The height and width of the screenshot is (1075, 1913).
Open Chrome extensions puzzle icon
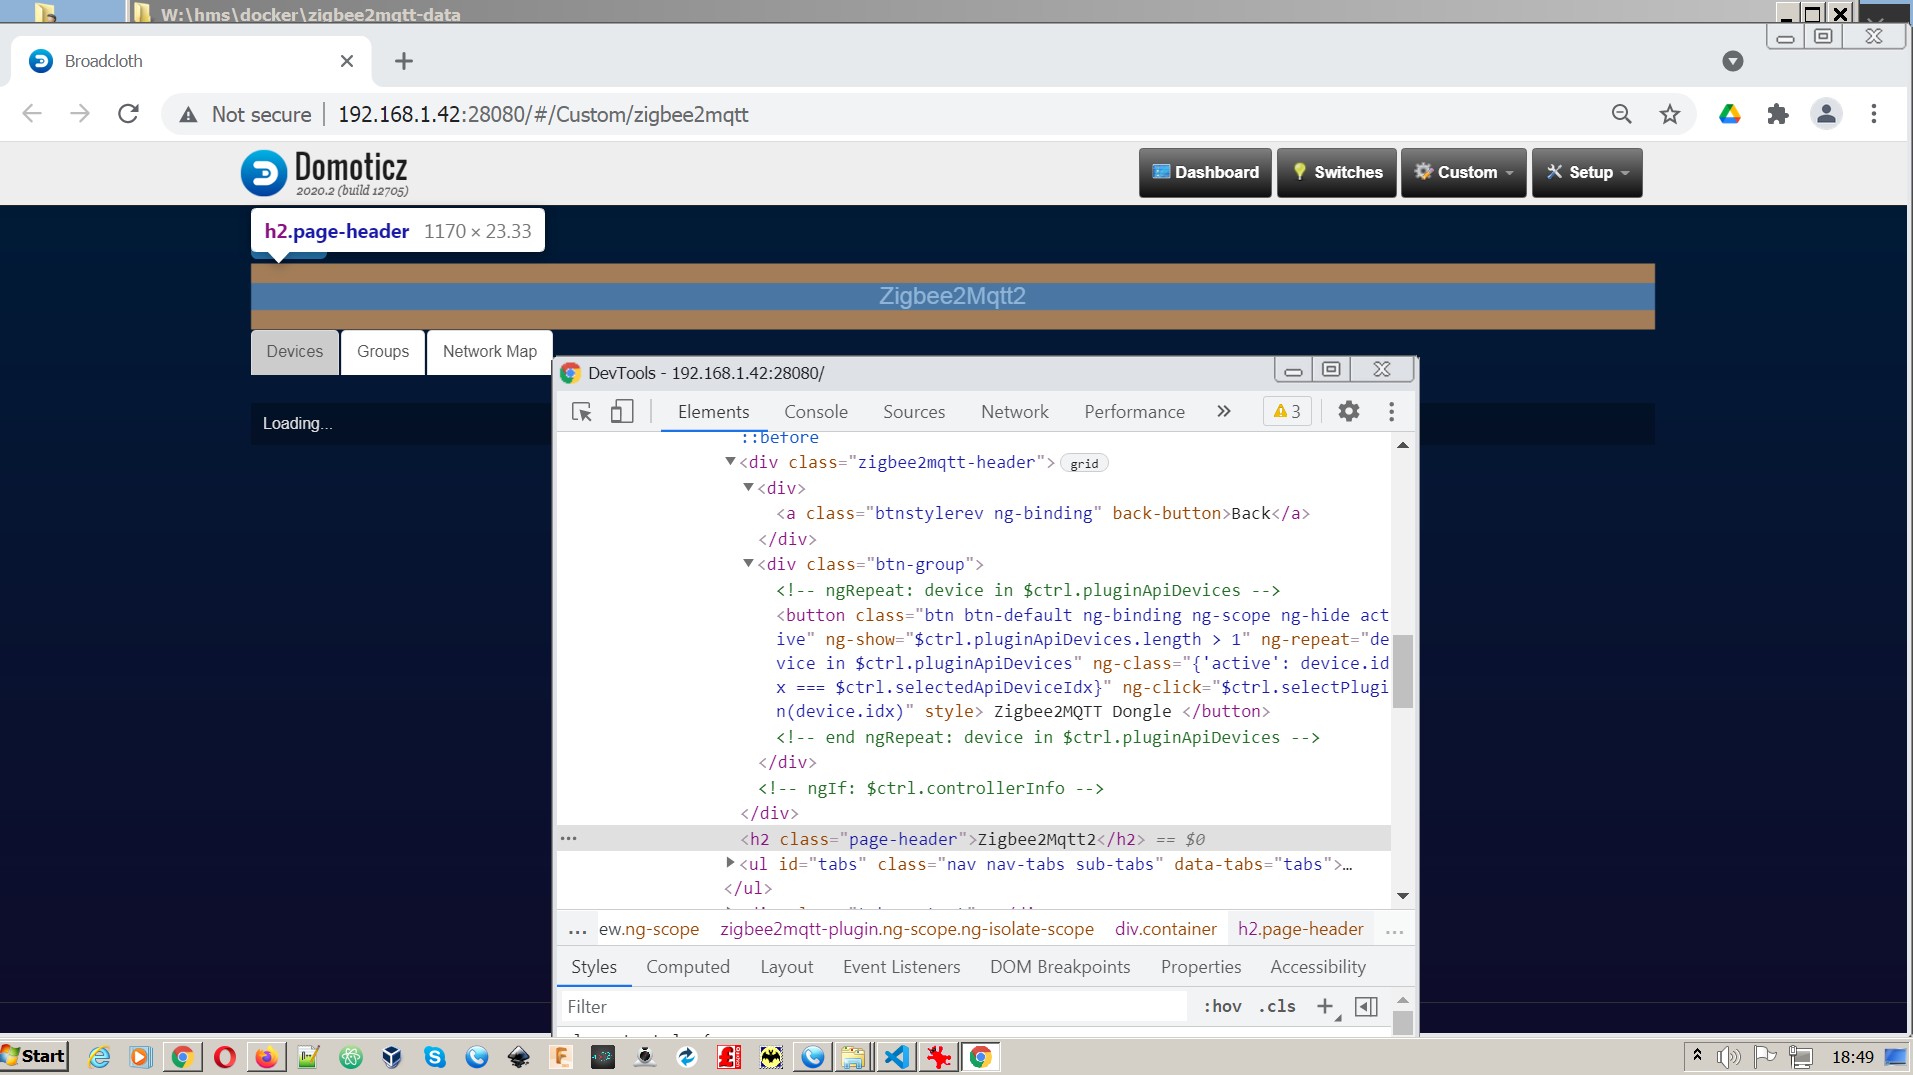point(1778,114)
